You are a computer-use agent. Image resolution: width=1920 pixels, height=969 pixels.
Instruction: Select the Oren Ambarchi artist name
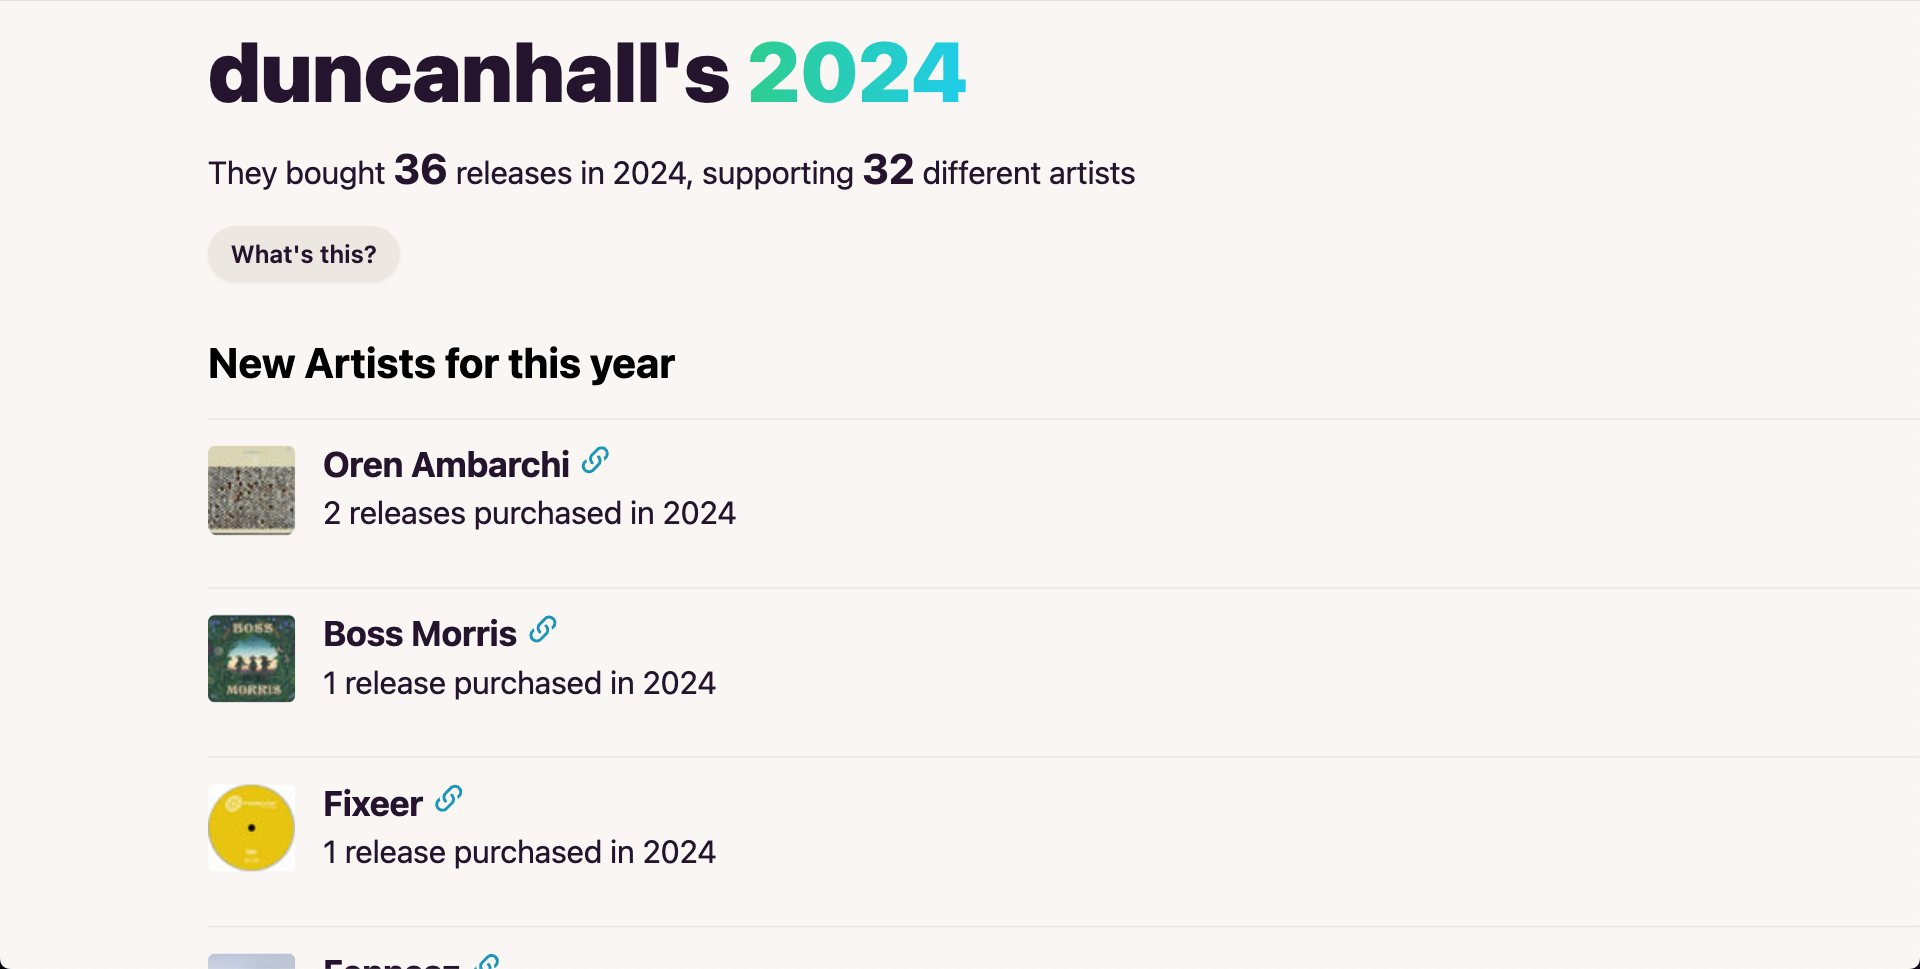(x=446, y=465)
